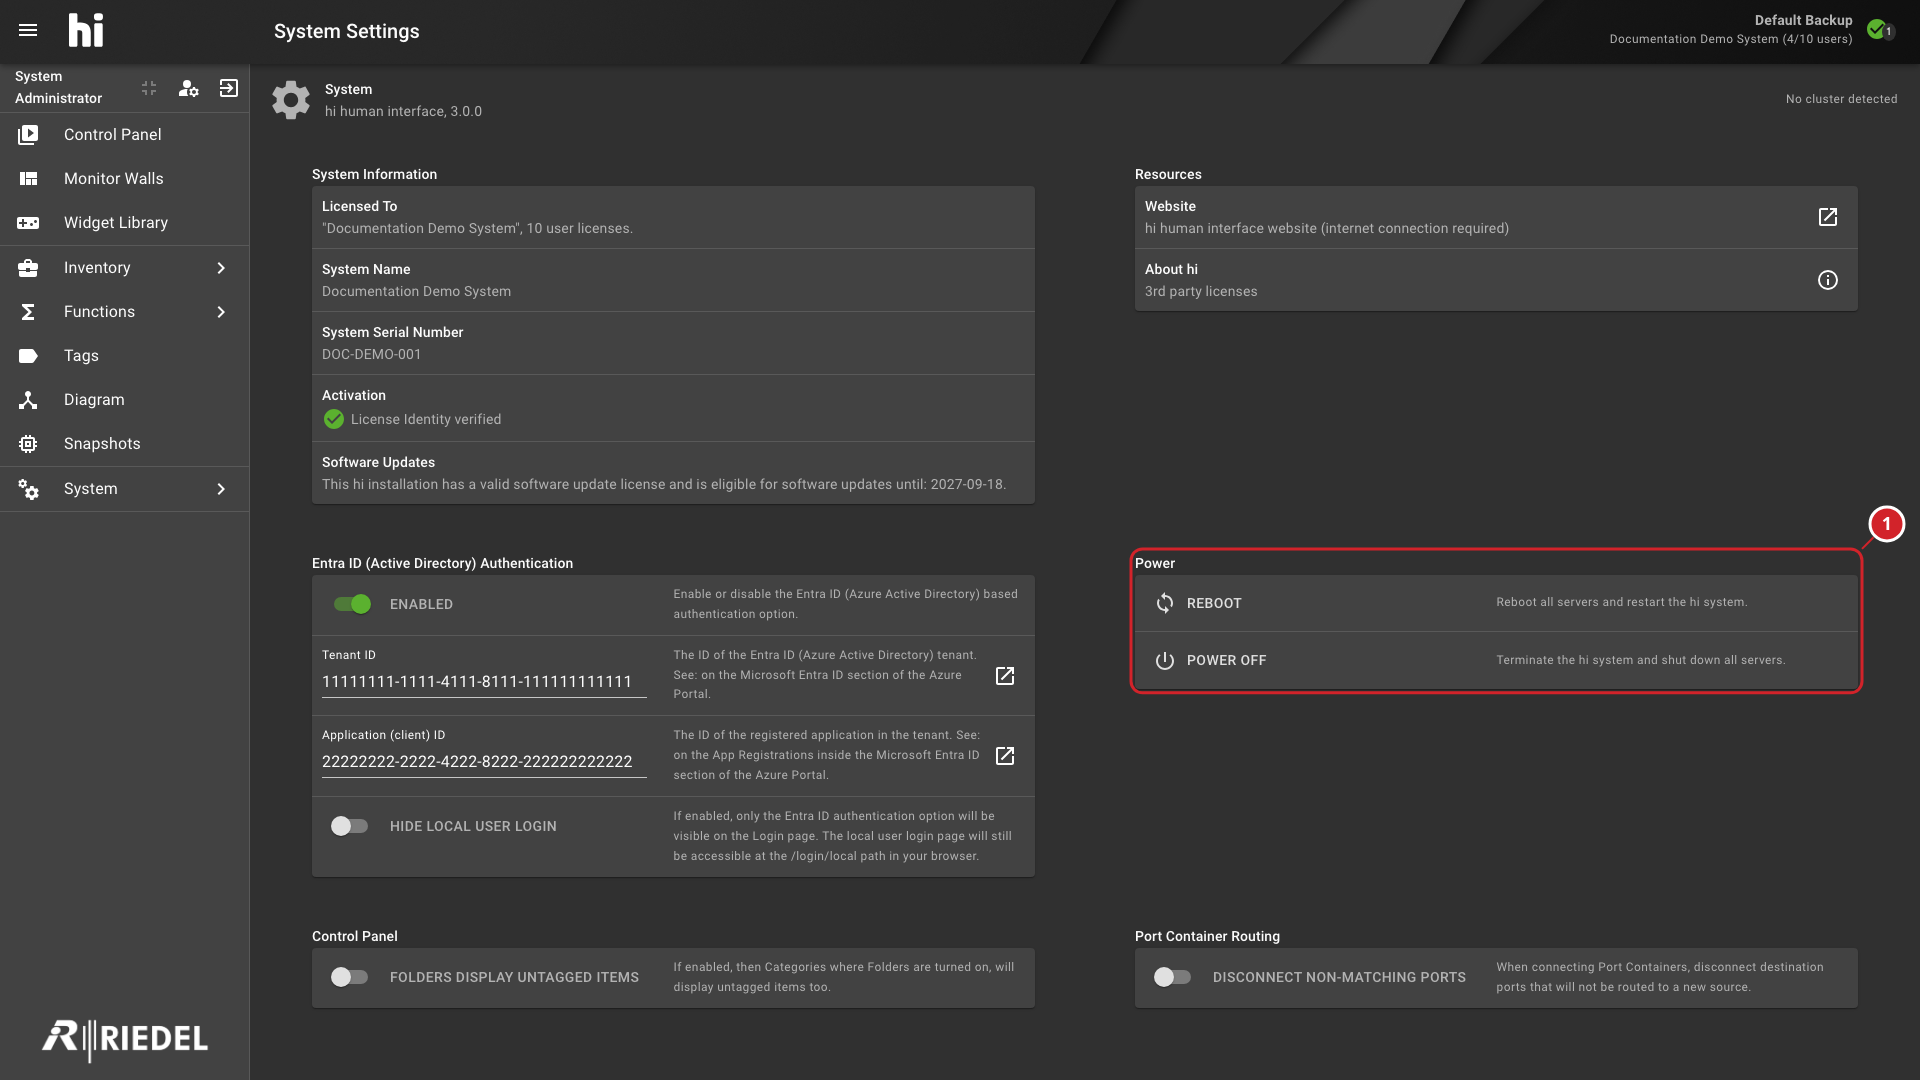Click 'Software Updates' row
Image resolution: width=1920 pixels, height=1080 pixels.
(x=673, y=473)
